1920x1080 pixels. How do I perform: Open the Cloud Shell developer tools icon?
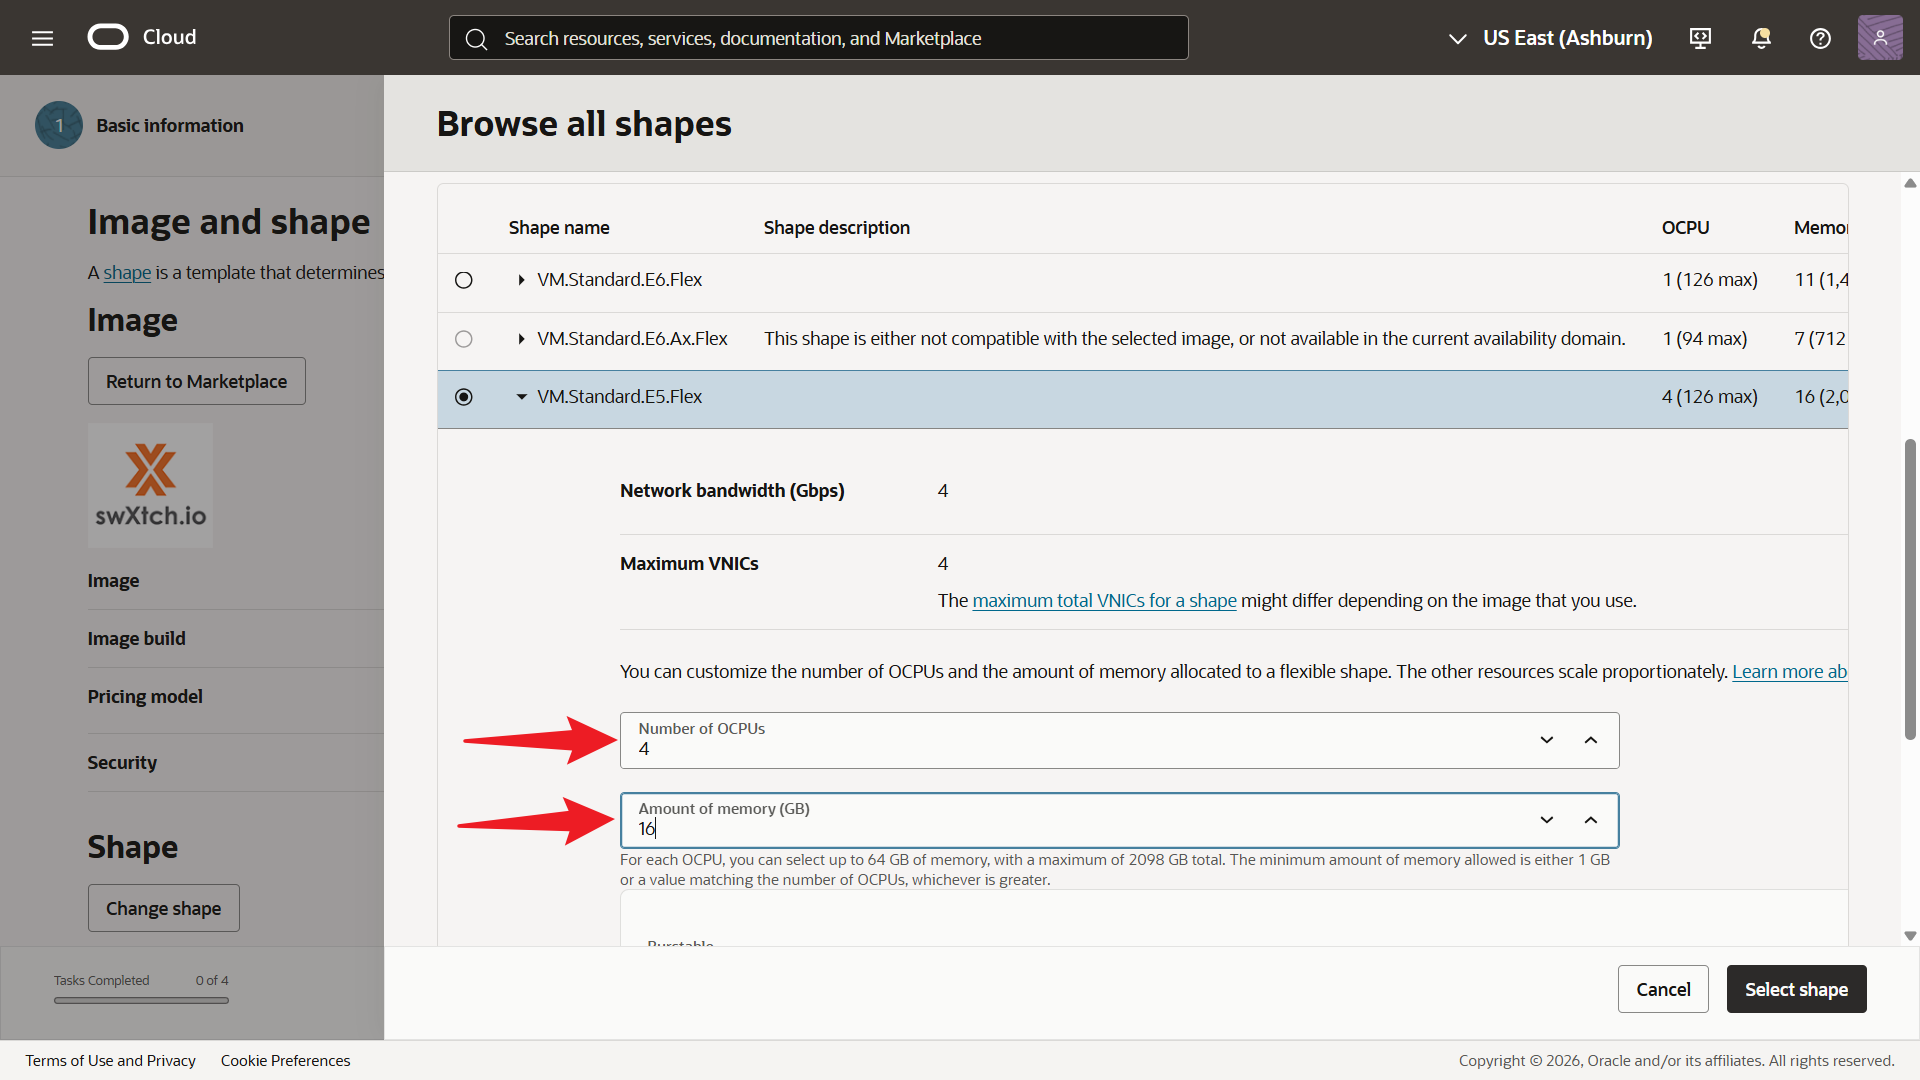point(1700,38)
